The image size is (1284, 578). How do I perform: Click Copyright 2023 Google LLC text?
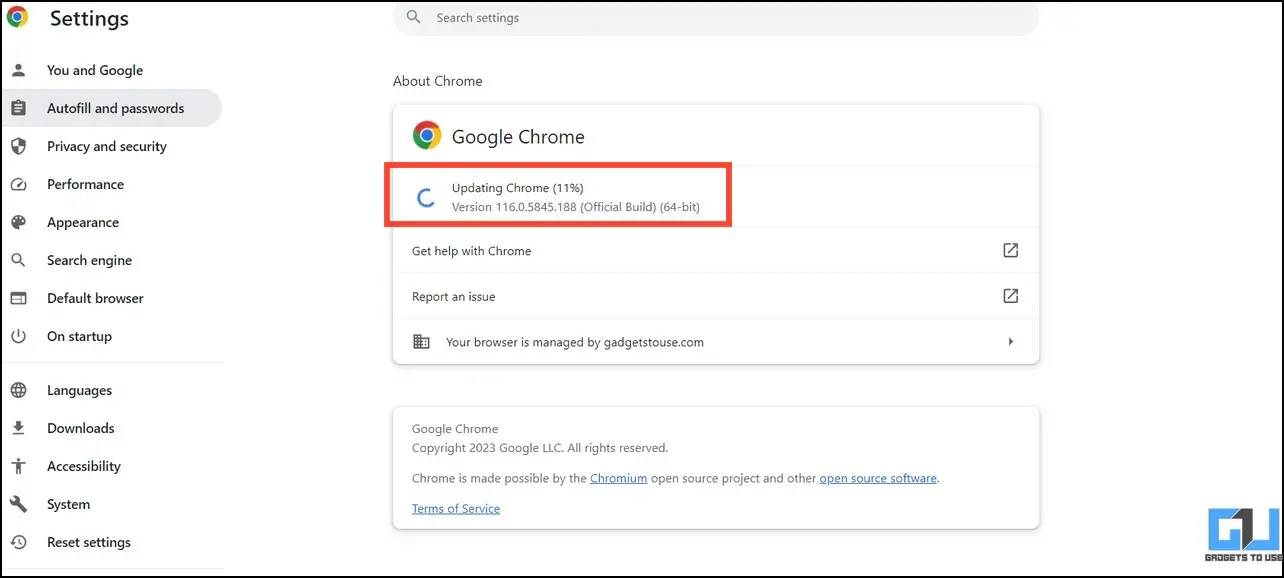pyautogui.click(x=540, y=447)
